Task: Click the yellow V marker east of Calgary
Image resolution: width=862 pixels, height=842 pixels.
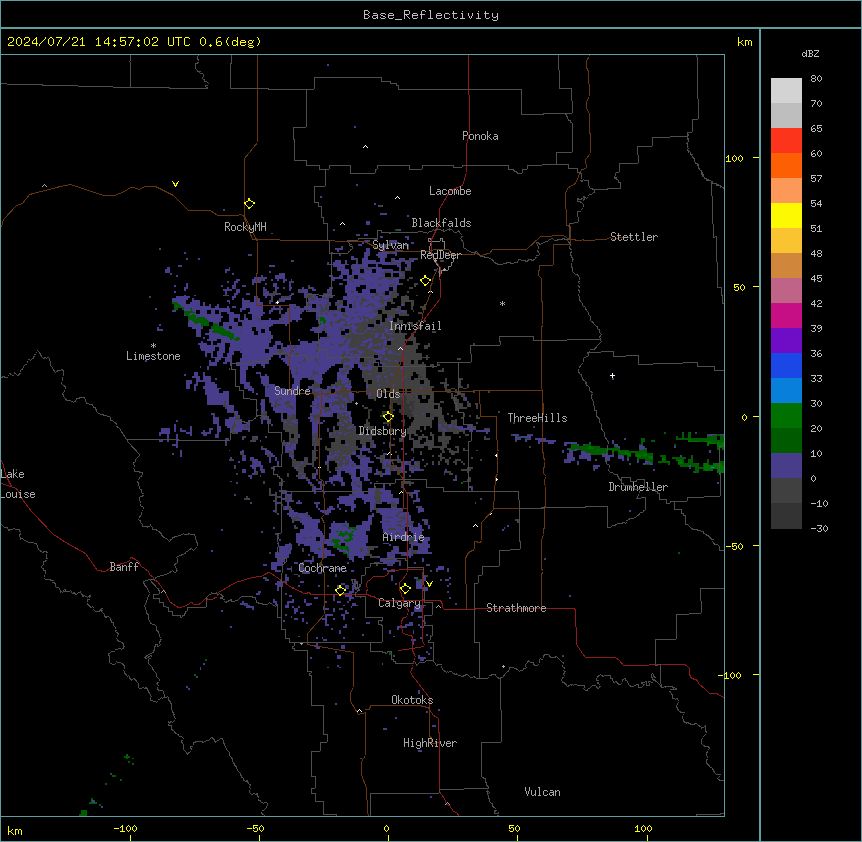Action: pyautogui.click(x=429, y=584)
